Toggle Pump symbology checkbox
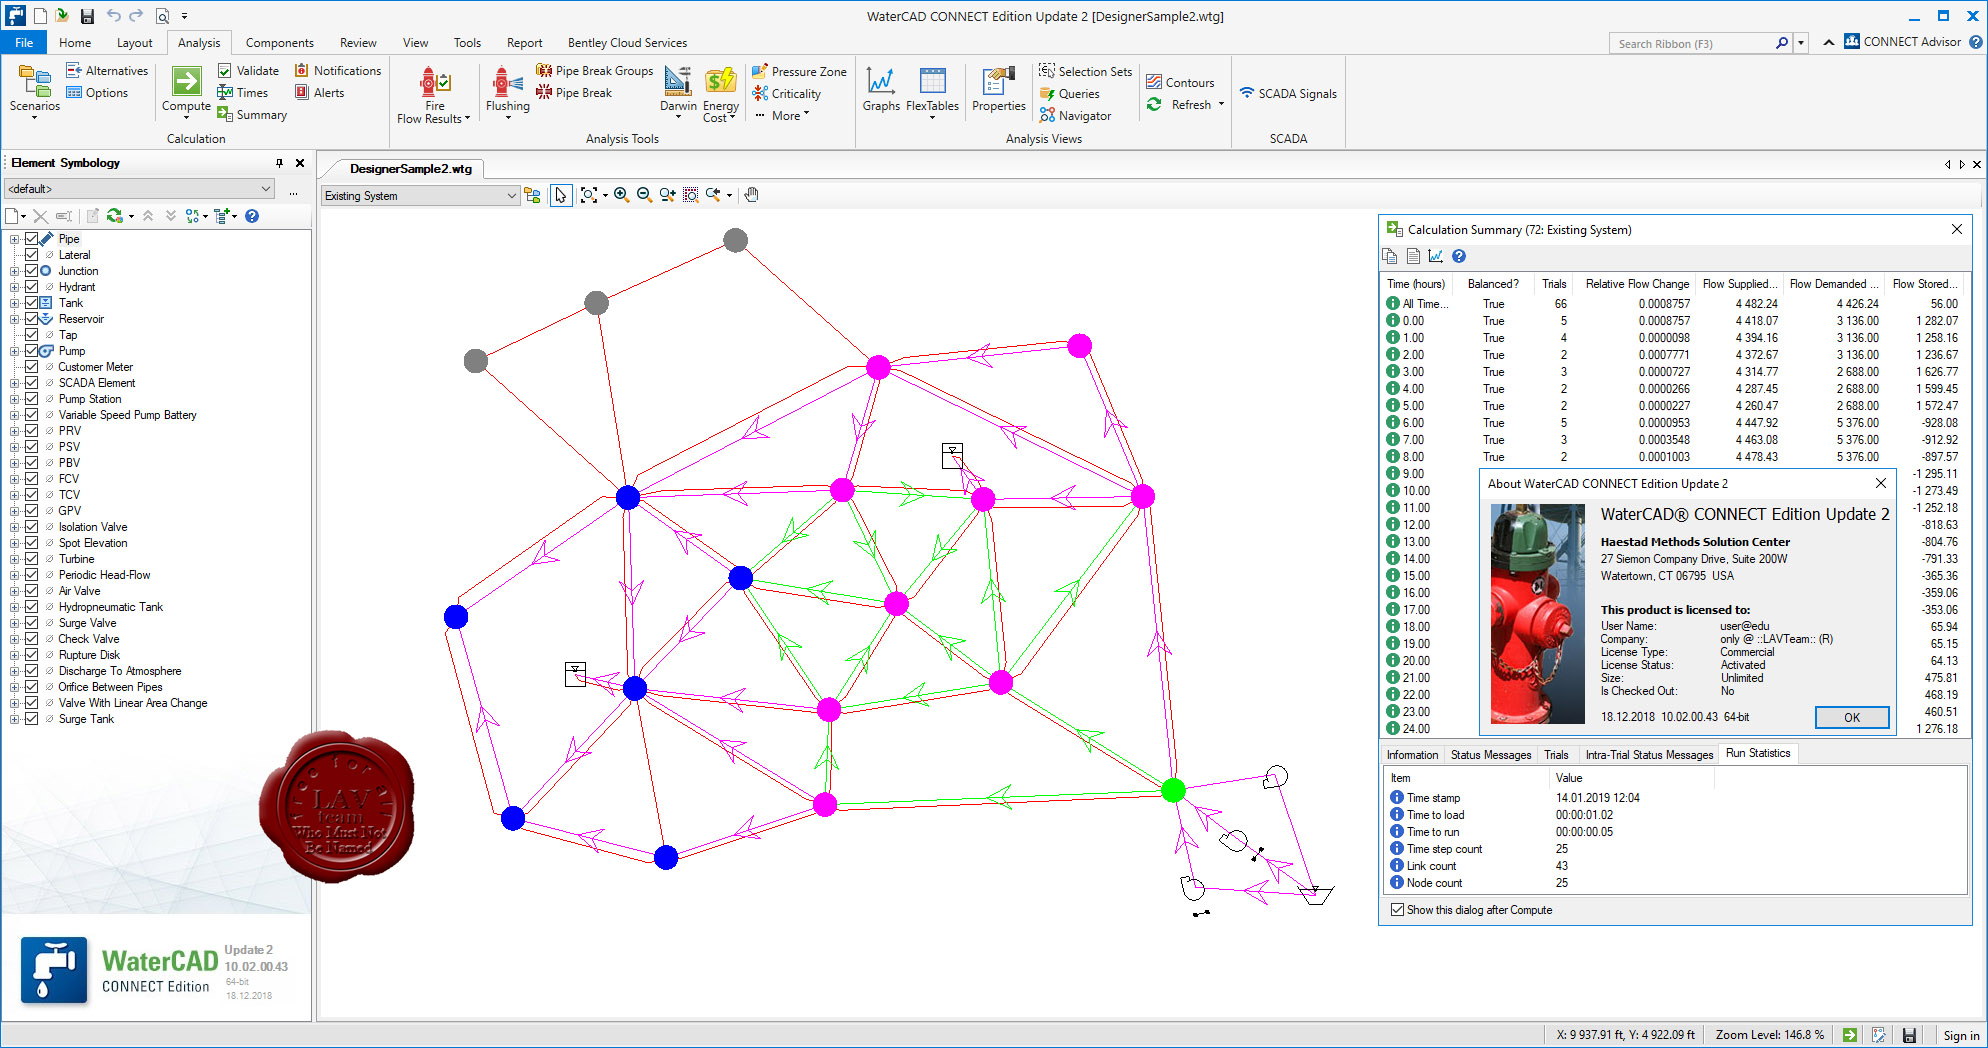This screenshot has height=1048, width=1988. [32, 351]
